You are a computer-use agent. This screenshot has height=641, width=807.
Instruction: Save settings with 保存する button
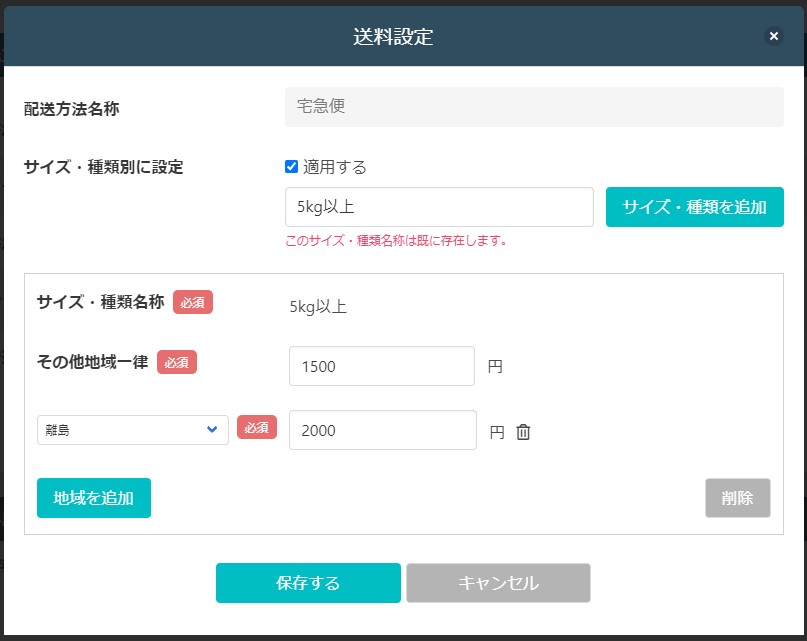(308, 583)
